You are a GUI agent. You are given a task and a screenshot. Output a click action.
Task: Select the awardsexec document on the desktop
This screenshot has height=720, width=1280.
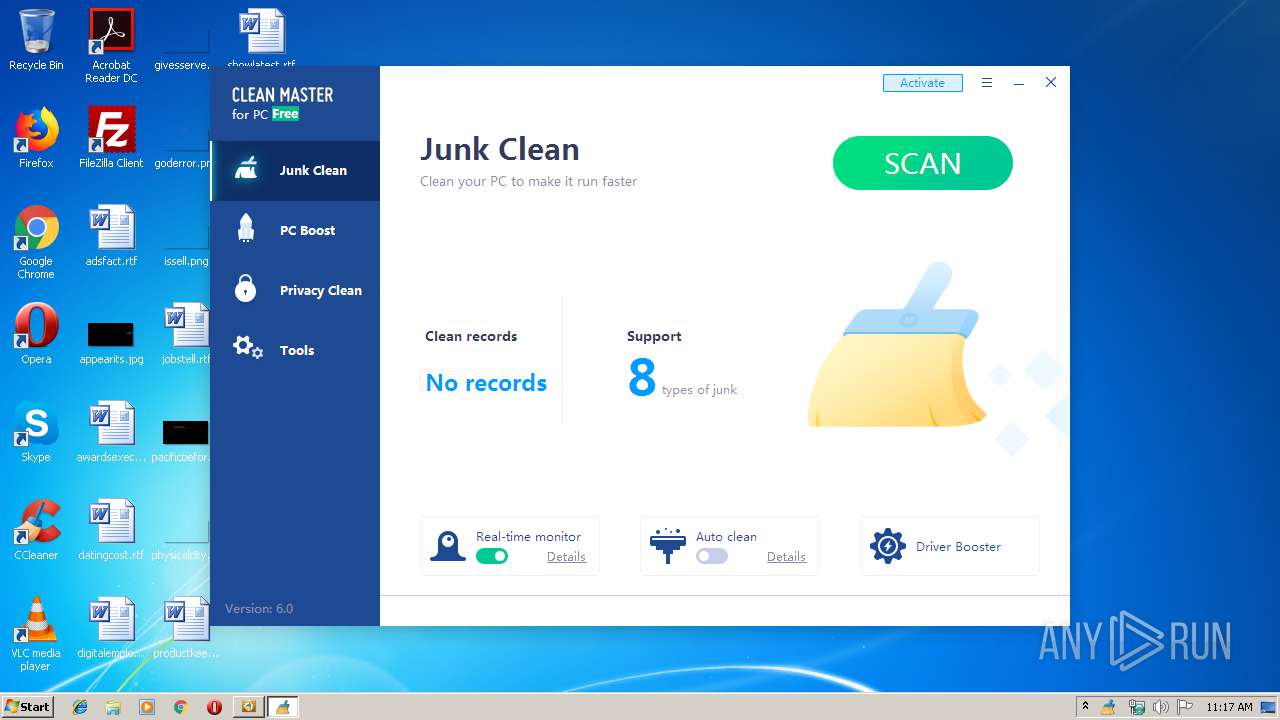(x=111, y=432)
